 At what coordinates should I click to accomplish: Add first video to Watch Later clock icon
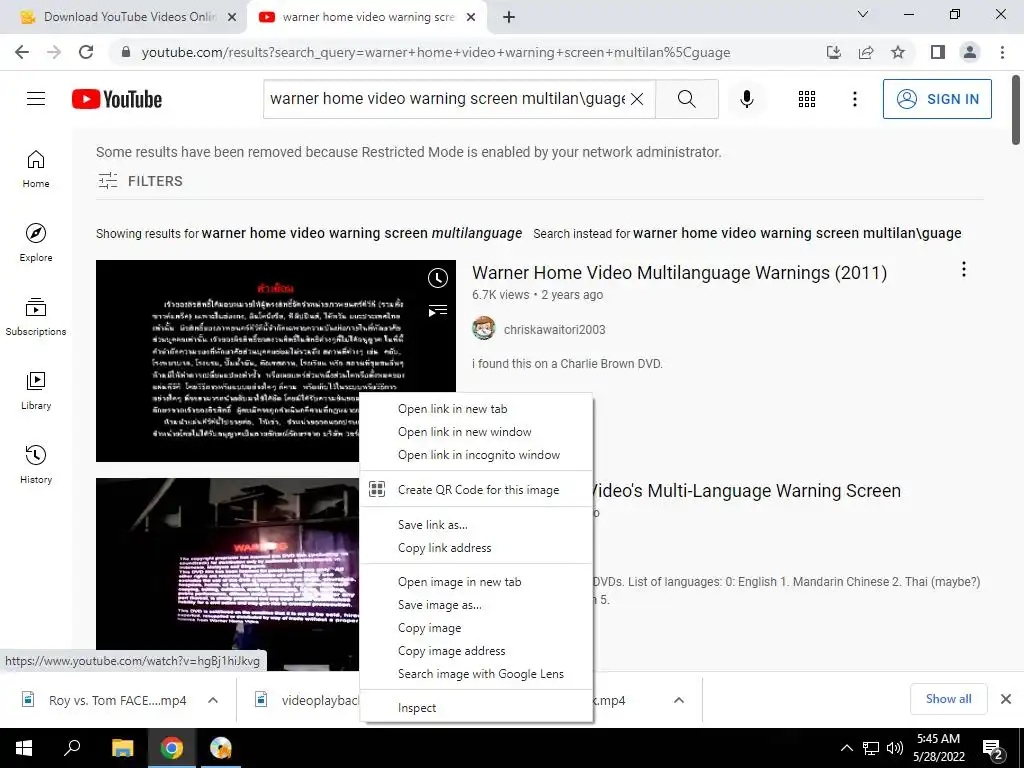438,278
